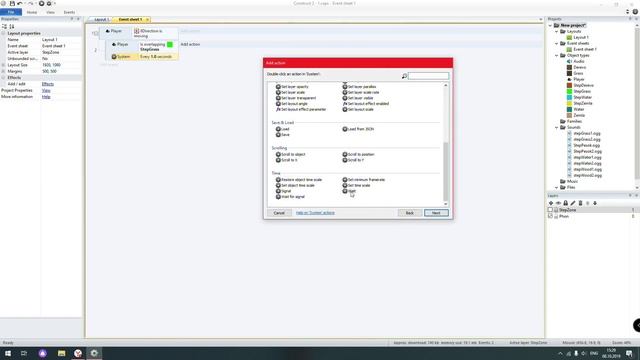The width and height of the screenshot is (640, 360).
Task: Toggle the StepZone layer visibility checkbox
Action: [x=550, y=210]
